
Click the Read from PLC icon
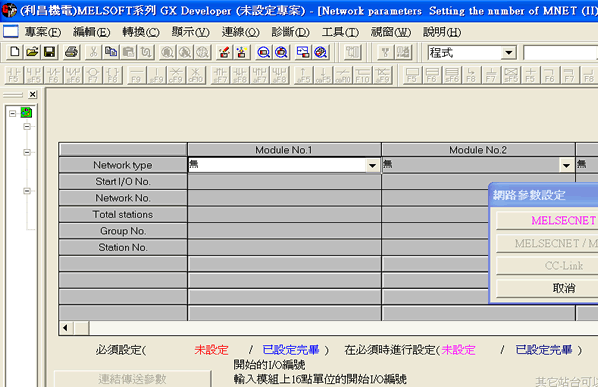[242, 52]
